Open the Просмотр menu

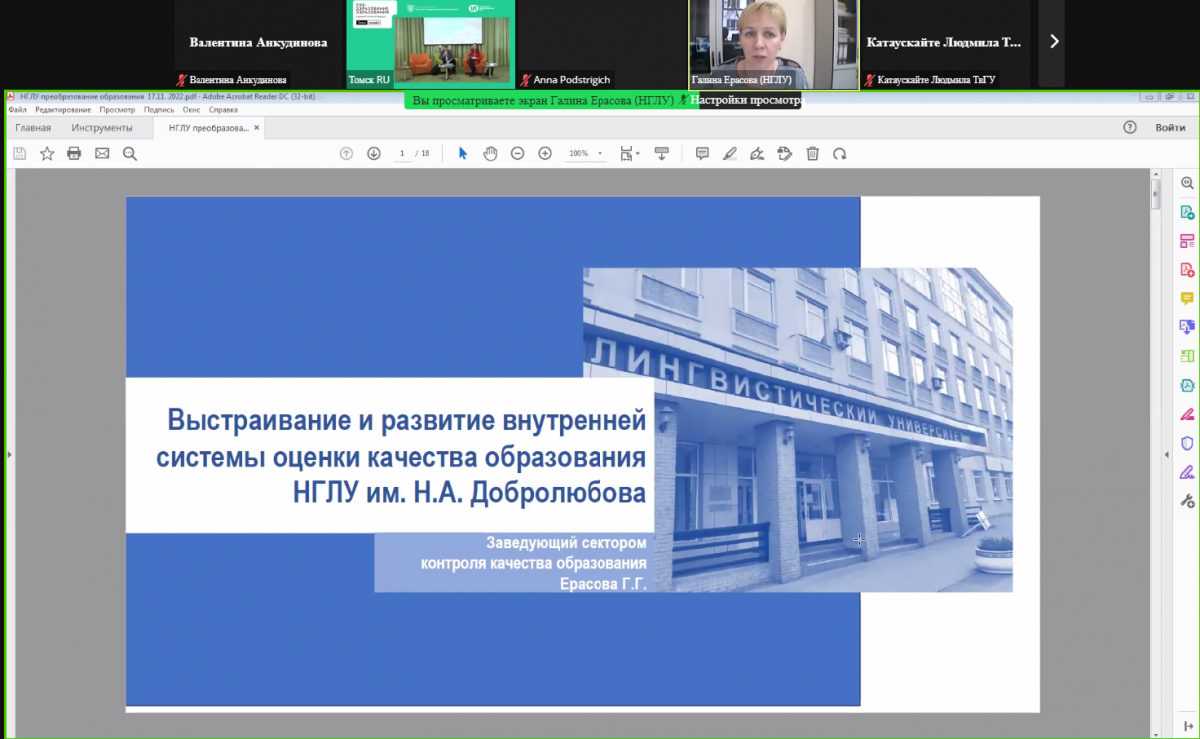click(117, 109)
